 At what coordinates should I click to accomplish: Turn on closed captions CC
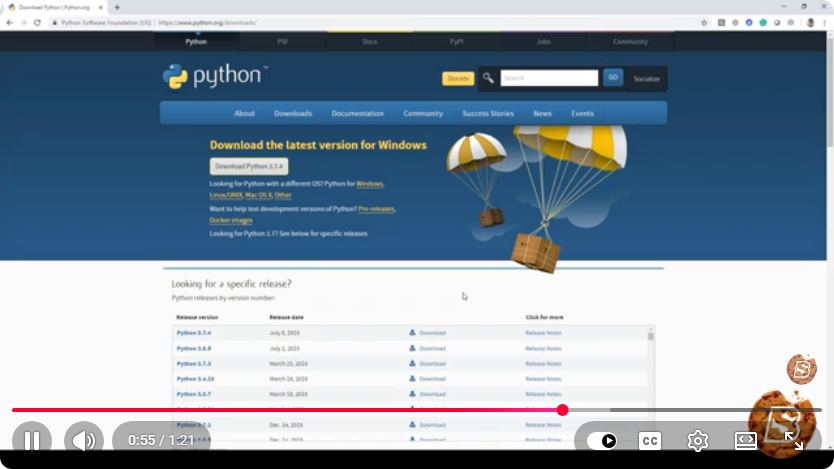pos(649,441)
